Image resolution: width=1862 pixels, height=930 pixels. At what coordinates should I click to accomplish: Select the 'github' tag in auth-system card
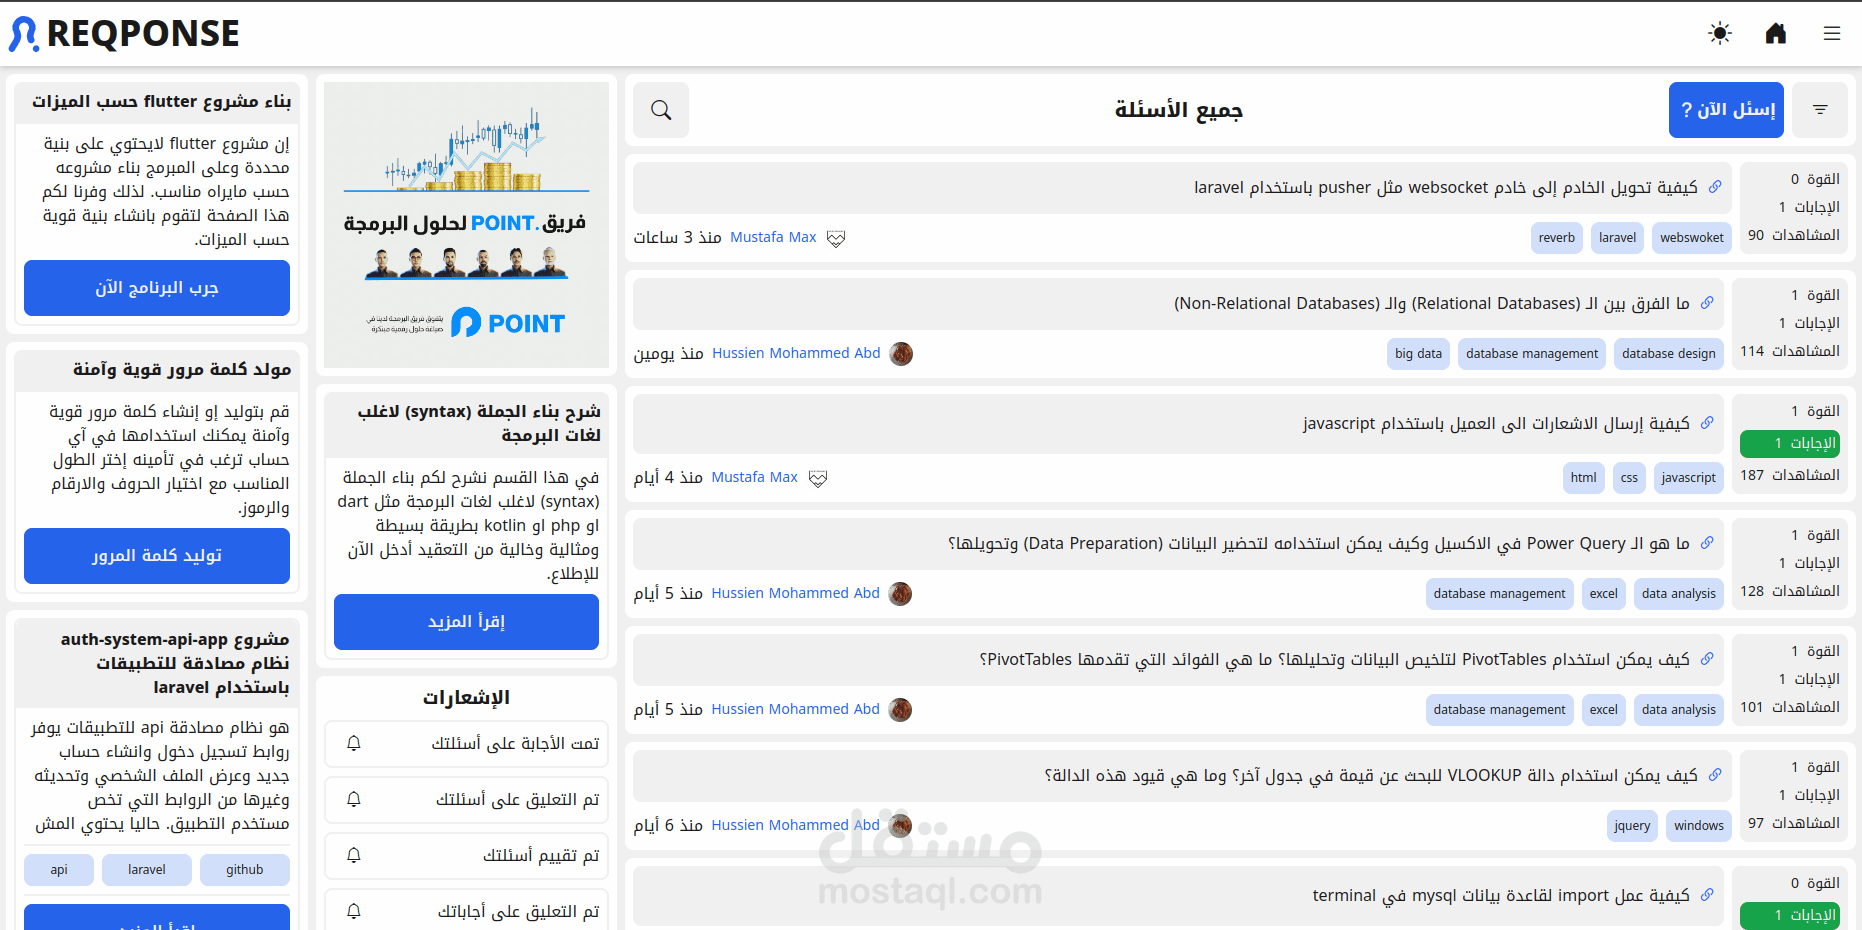point(245,870)
